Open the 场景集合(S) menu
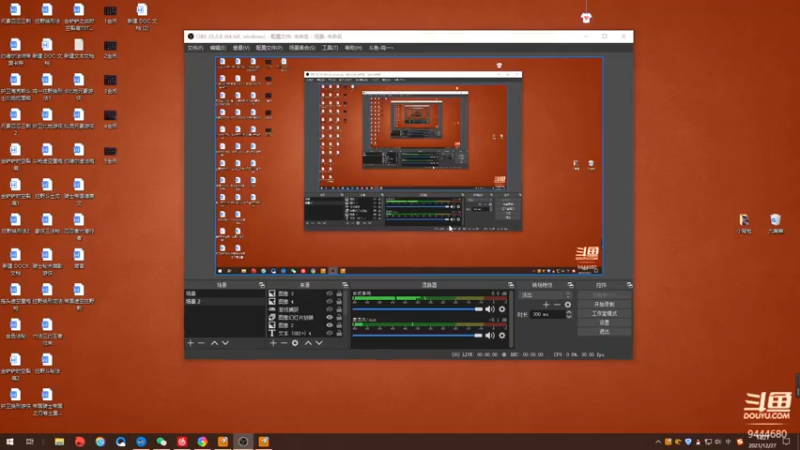Viewport: 800px width, 450px height. (302, 48)
